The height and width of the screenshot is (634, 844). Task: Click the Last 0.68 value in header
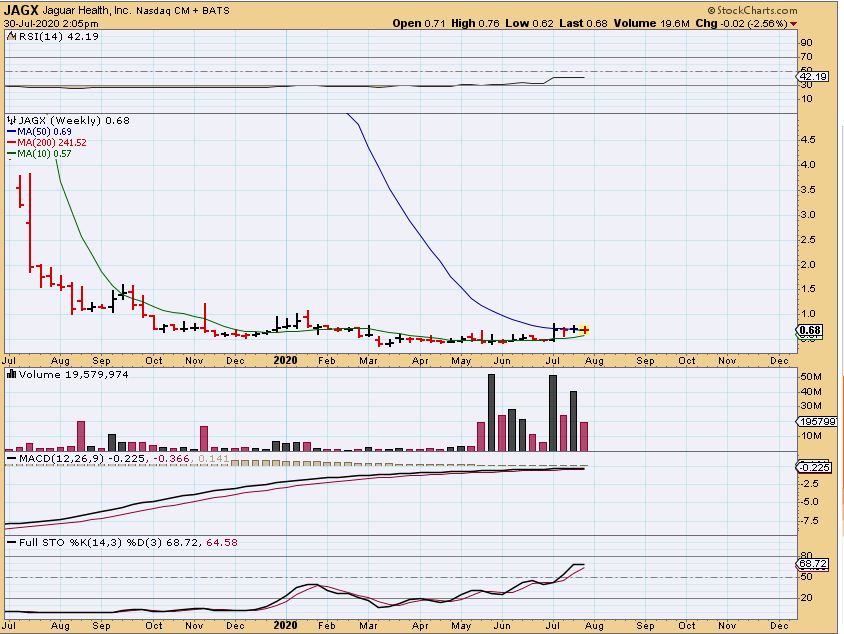(583, 23)
